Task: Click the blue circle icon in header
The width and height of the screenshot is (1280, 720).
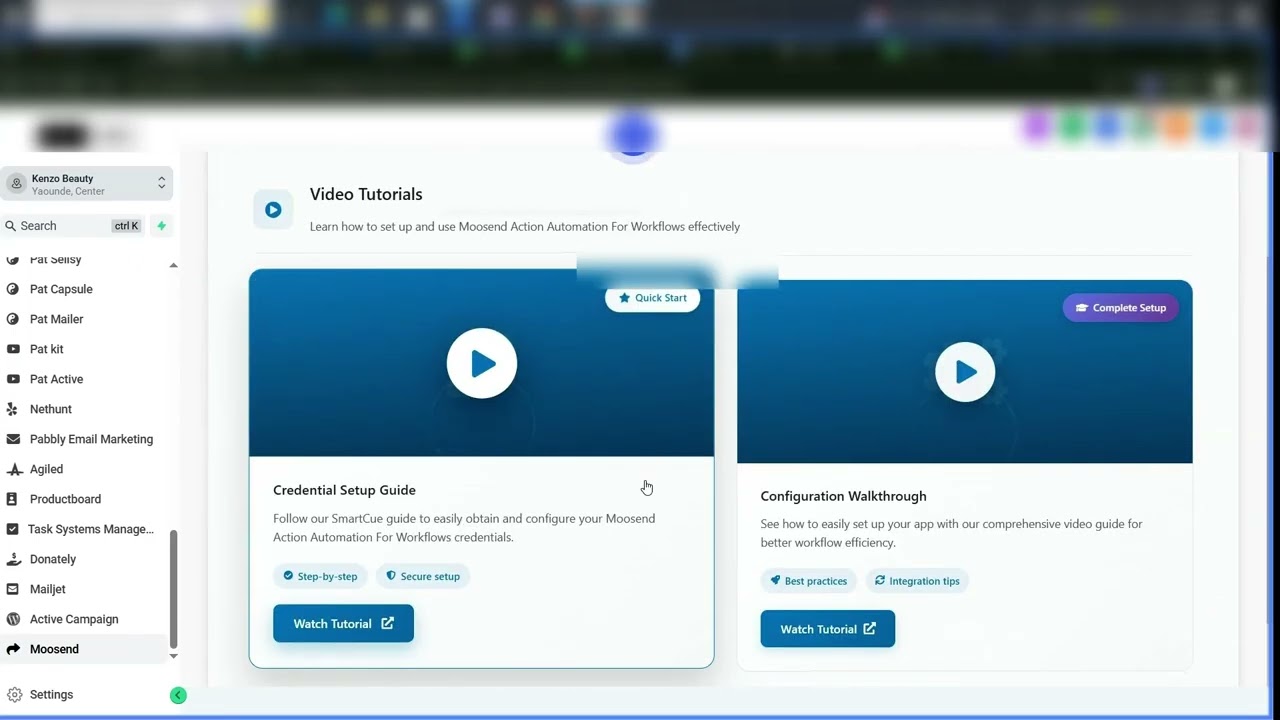Action: tap(632, 136)
